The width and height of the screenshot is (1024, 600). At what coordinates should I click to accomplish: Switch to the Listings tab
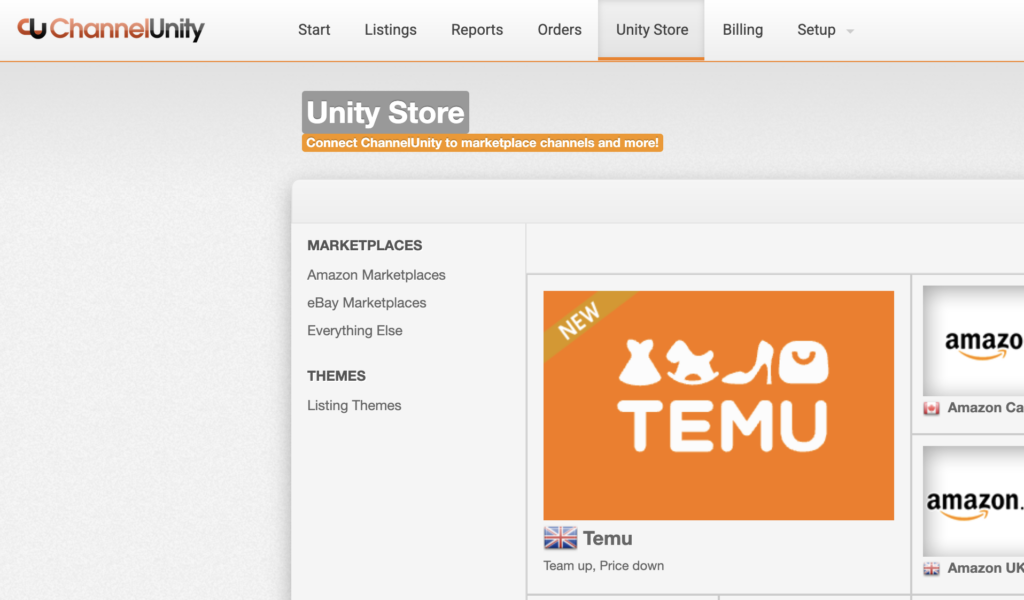point(390,30)
